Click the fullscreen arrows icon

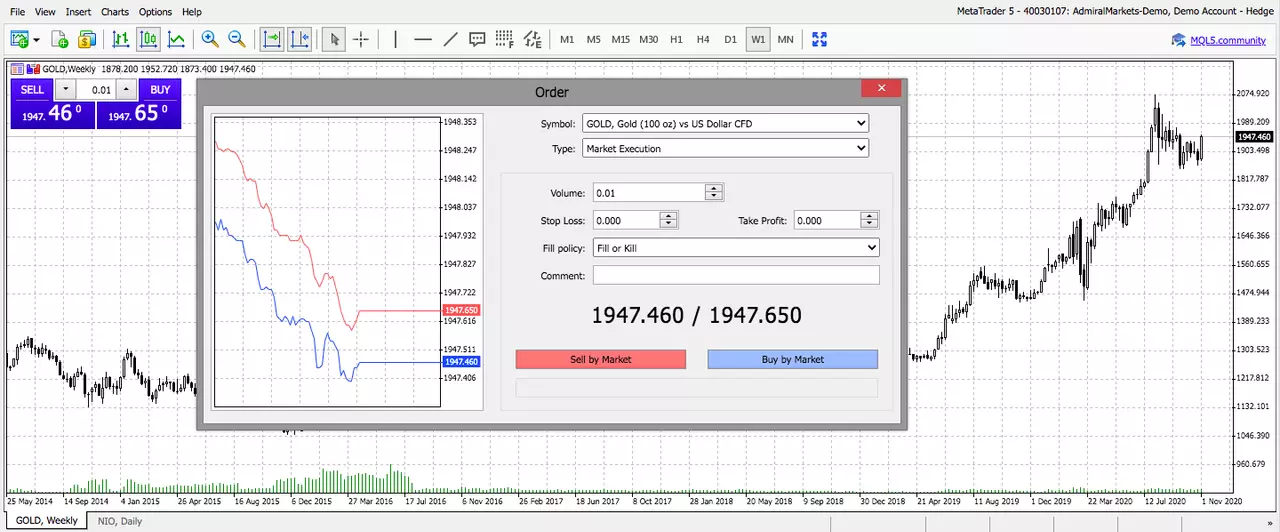[x=820, y=40]
